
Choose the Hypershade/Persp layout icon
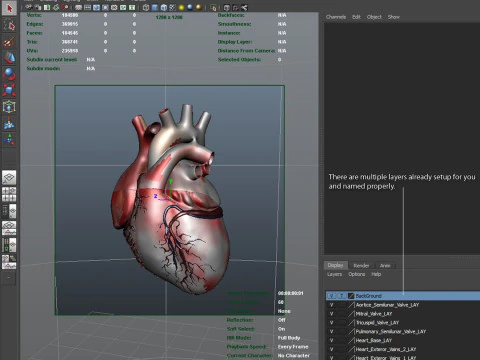point(9,245)
